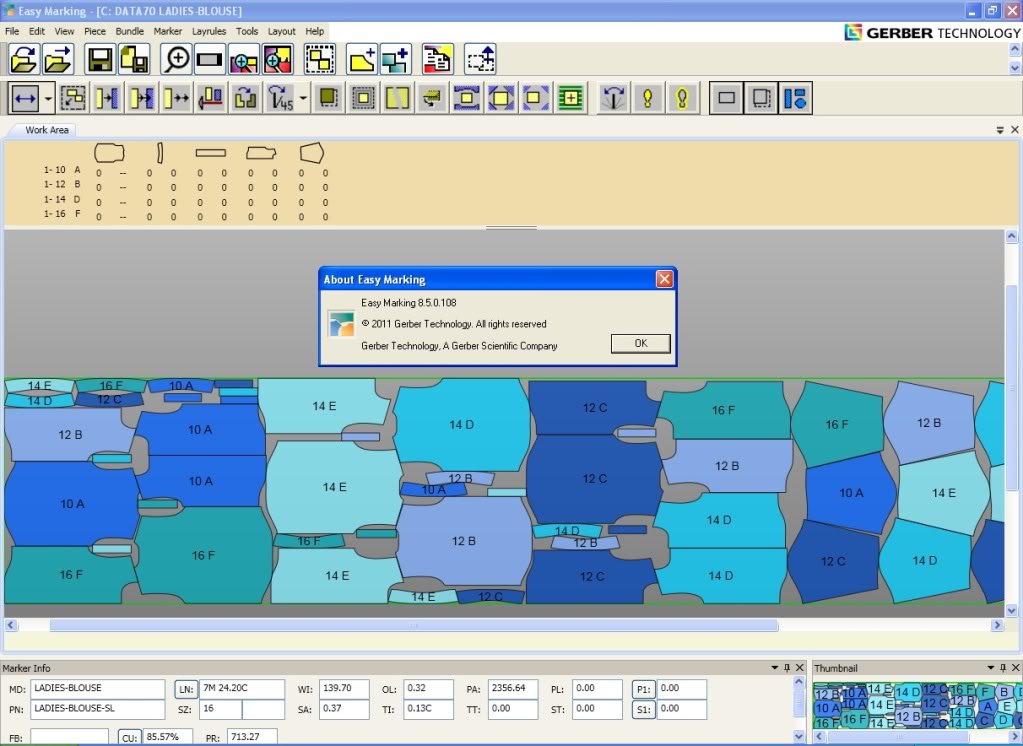Select the large 16 F piece at bottom

point(204,556)
